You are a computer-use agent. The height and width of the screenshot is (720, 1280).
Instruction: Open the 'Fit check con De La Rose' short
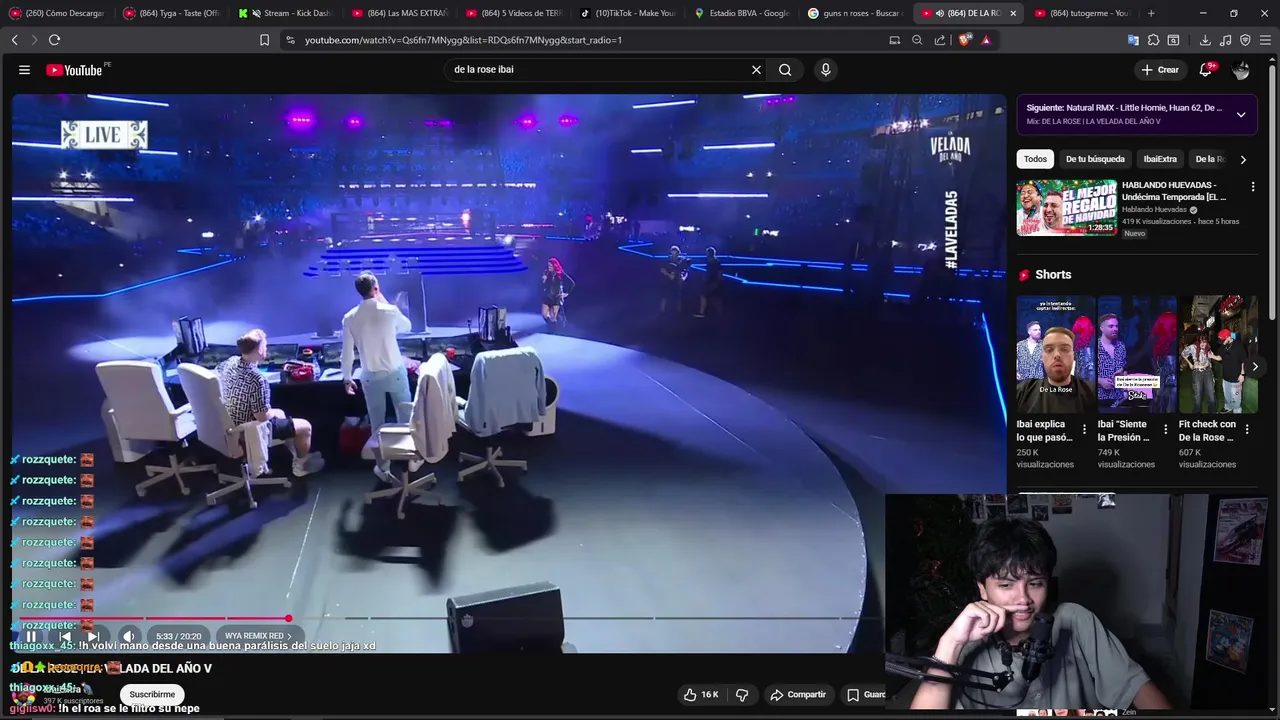1218,354
